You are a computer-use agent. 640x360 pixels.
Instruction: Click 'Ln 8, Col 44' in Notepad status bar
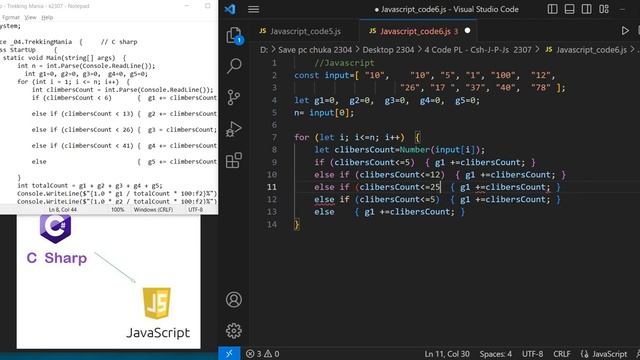click(x=62, y=209)
